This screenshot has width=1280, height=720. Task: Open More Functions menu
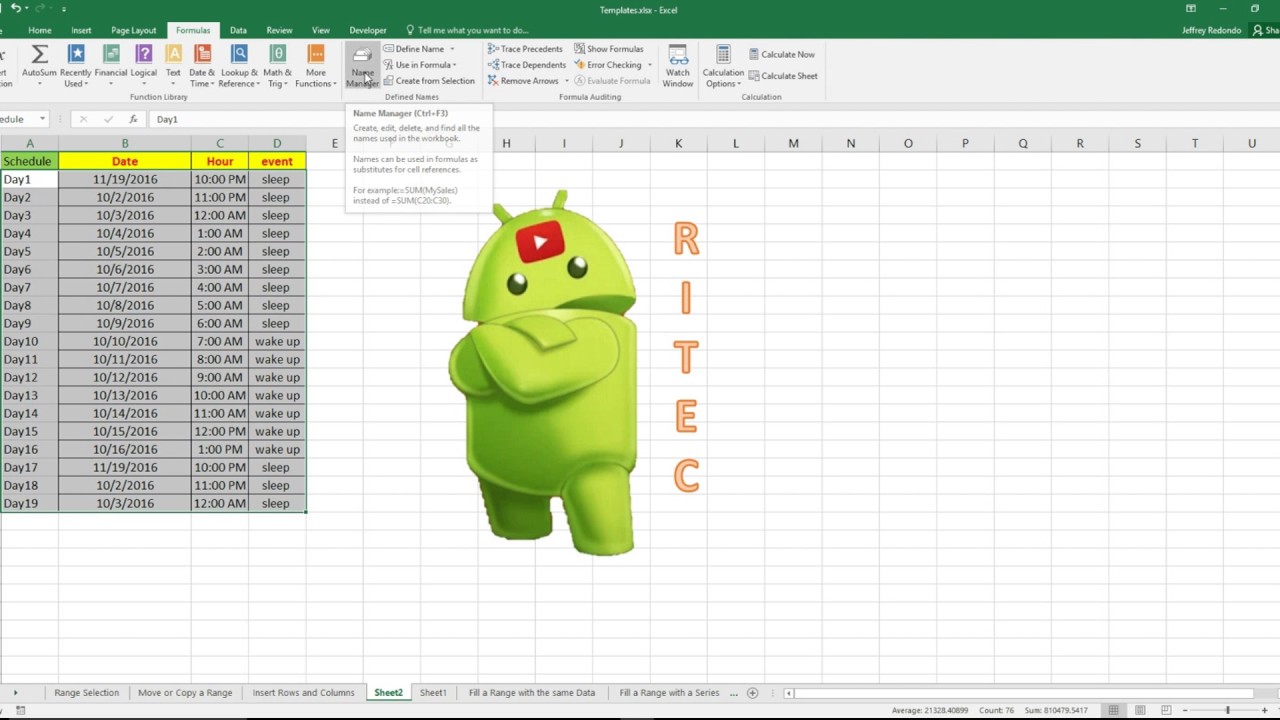click(x=316, y=65)
